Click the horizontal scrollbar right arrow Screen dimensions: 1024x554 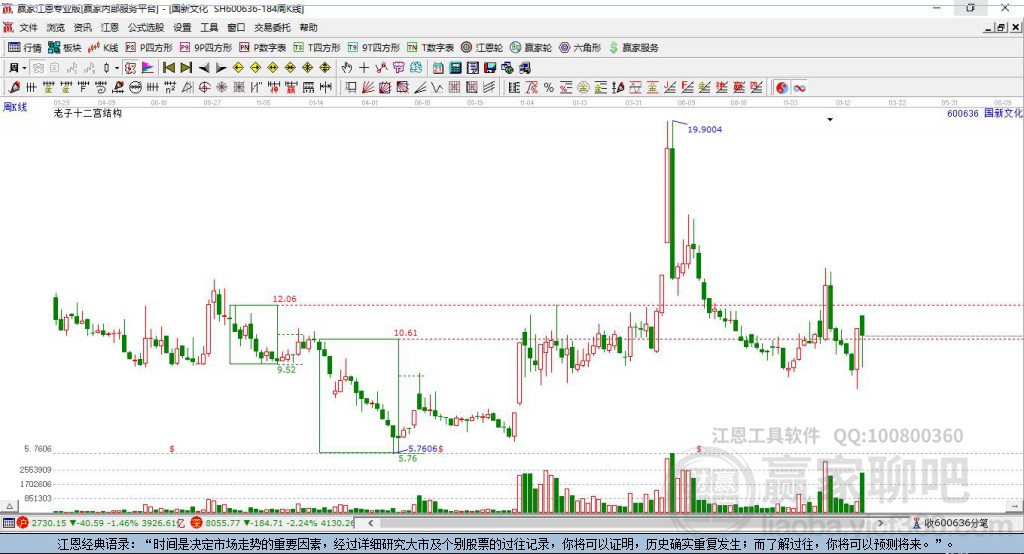(880, 523)
